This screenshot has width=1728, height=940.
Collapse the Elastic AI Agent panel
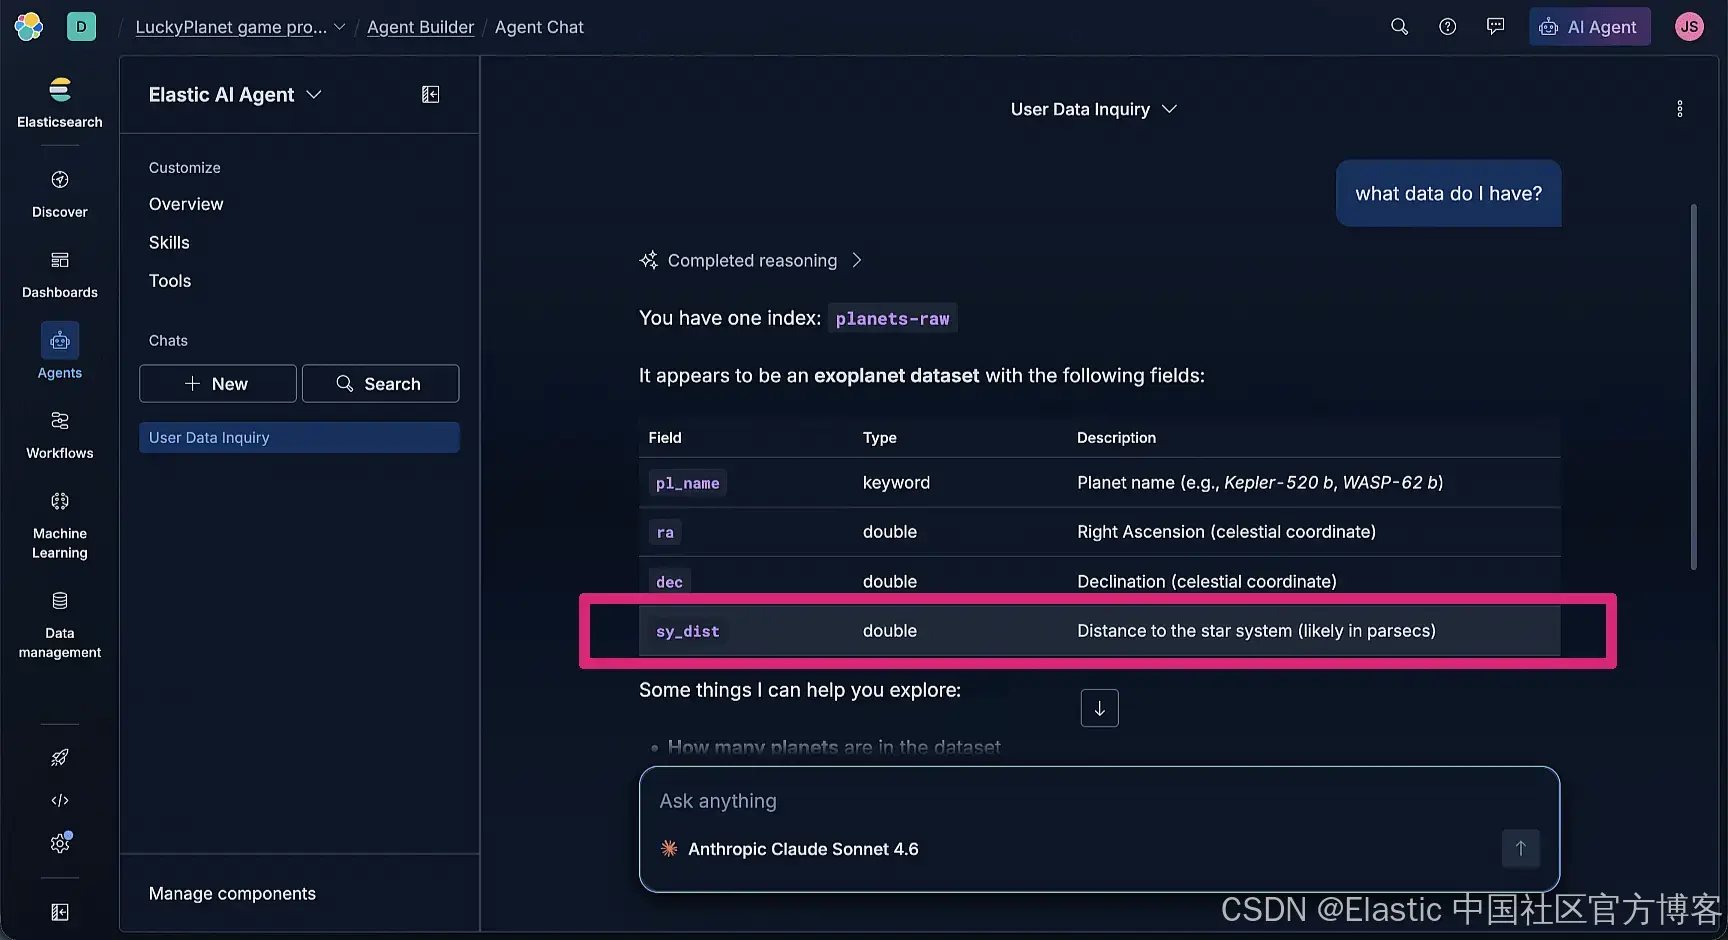pyautogui.click(x=431, y=94)
